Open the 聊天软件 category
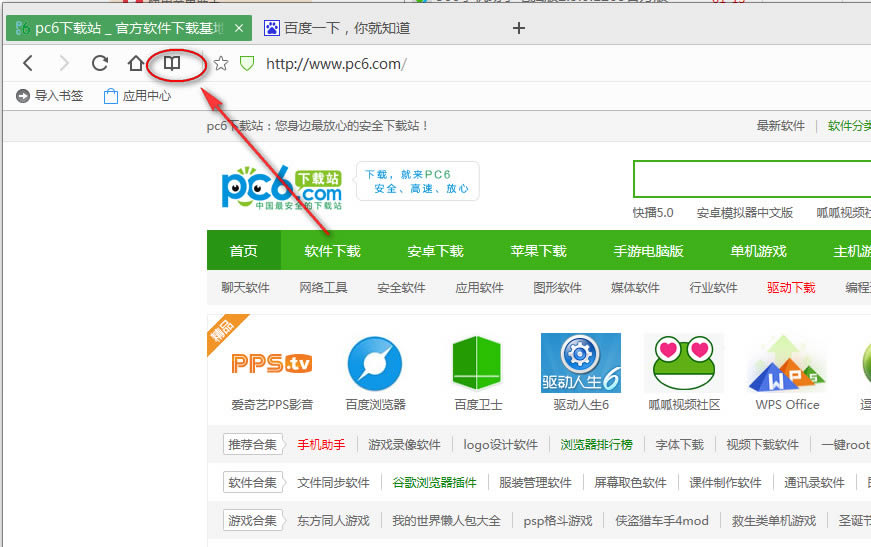871x547 pixels. pos(245,288)
